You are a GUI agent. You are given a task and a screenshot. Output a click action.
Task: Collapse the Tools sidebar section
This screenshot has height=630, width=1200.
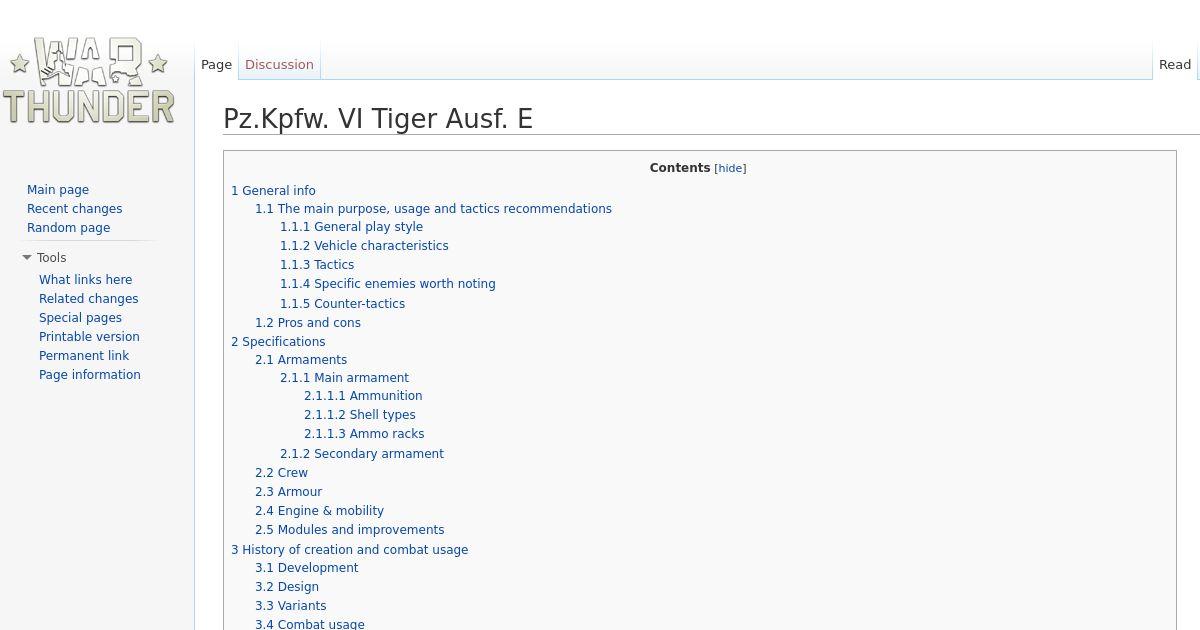pos(44,258)
